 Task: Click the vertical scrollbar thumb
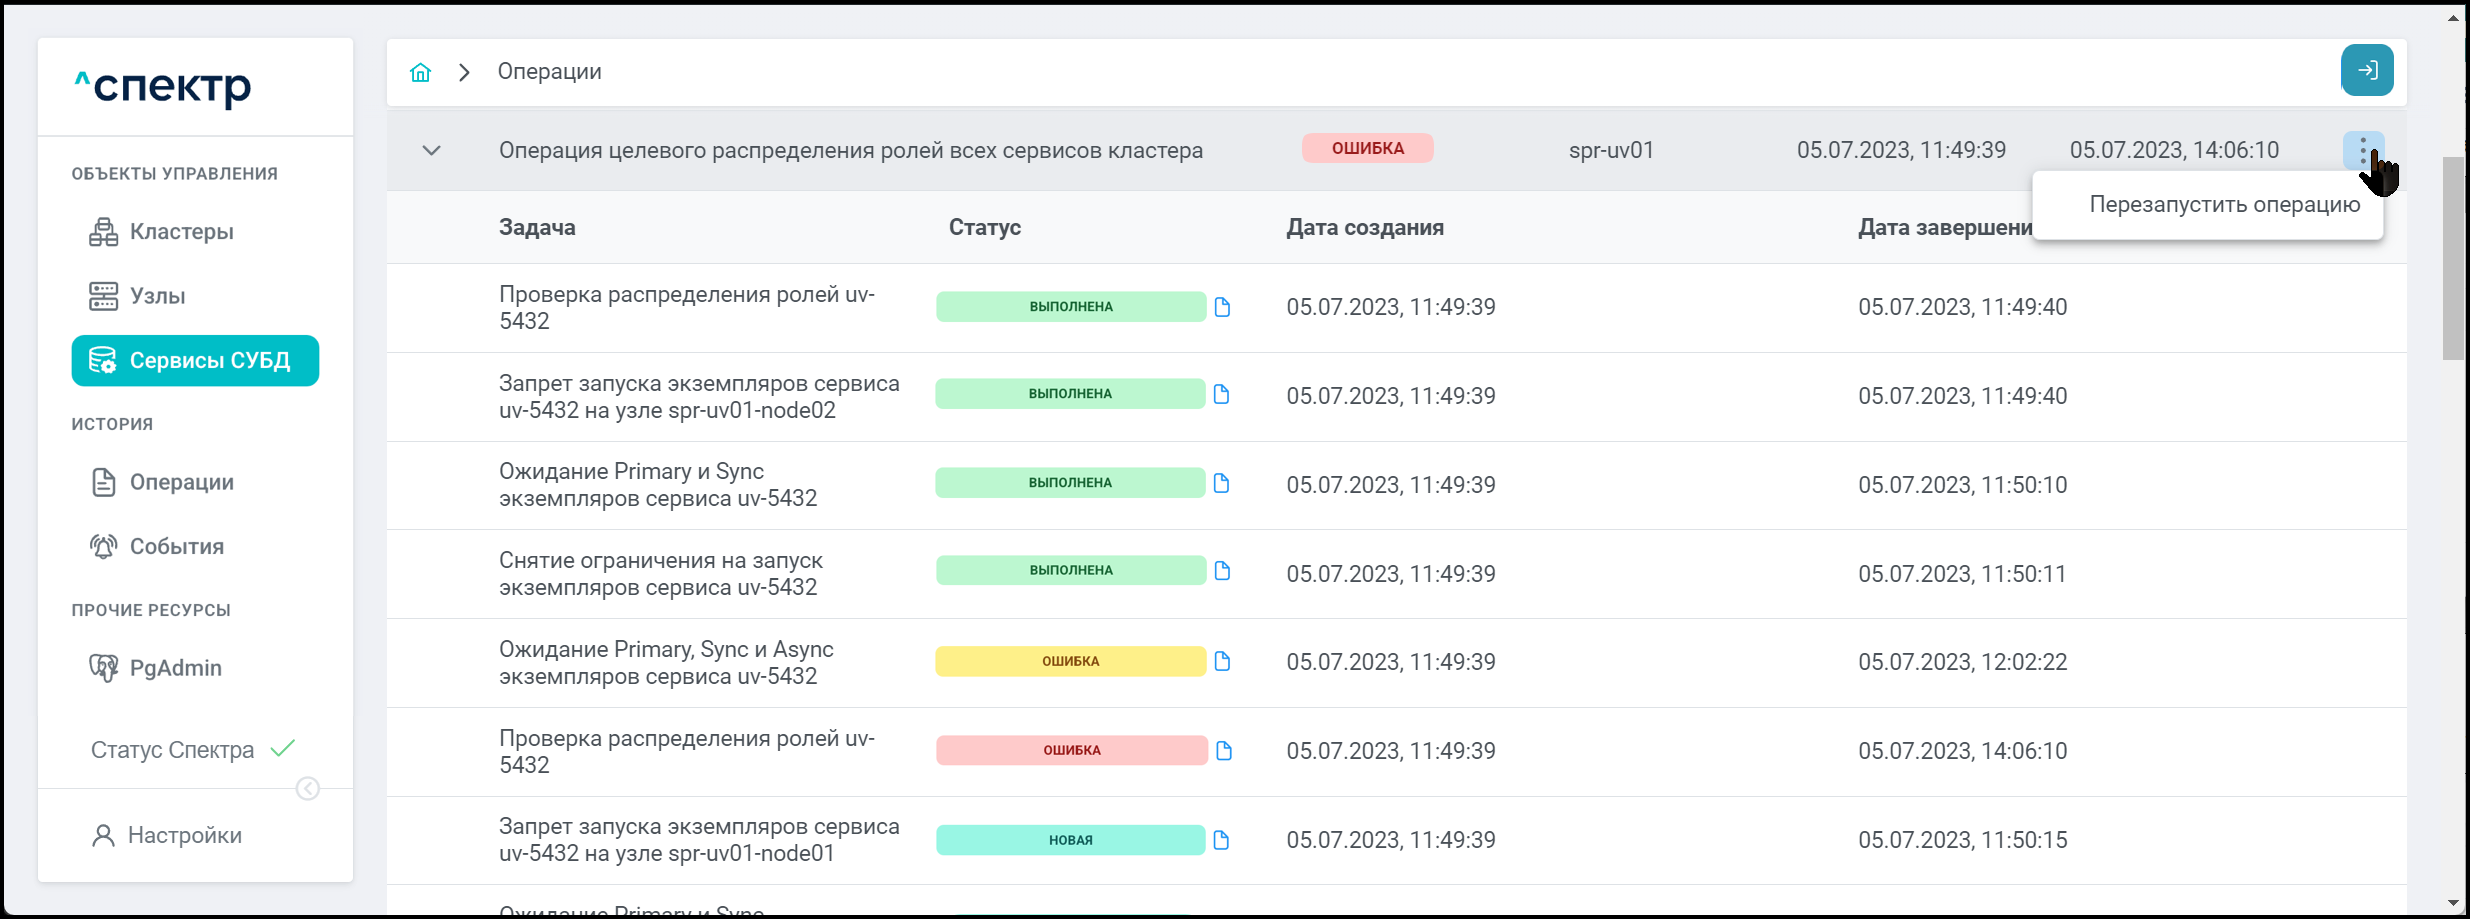(x=2454, y=258)
